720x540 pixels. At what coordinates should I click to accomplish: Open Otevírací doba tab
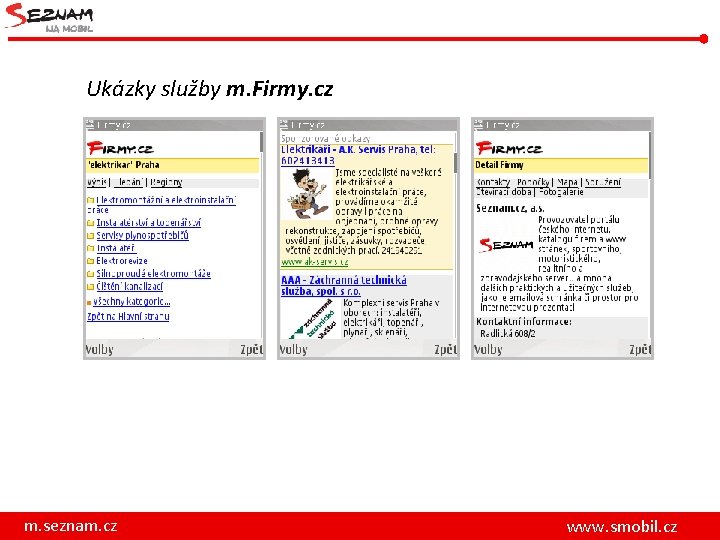tap(504, 192)
